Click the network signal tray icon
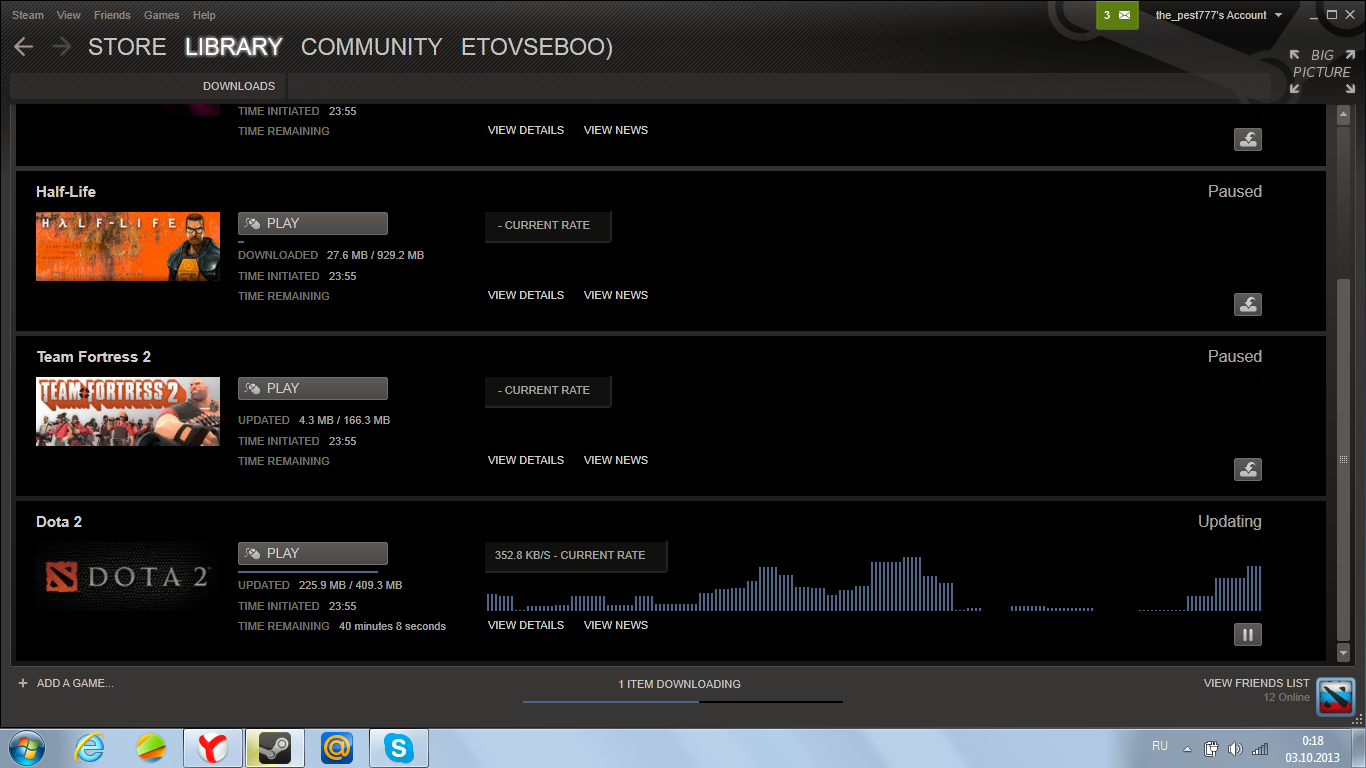The width and height of the screenshot is (1366, 768). pyautogui.click(x=1260, y=748)
